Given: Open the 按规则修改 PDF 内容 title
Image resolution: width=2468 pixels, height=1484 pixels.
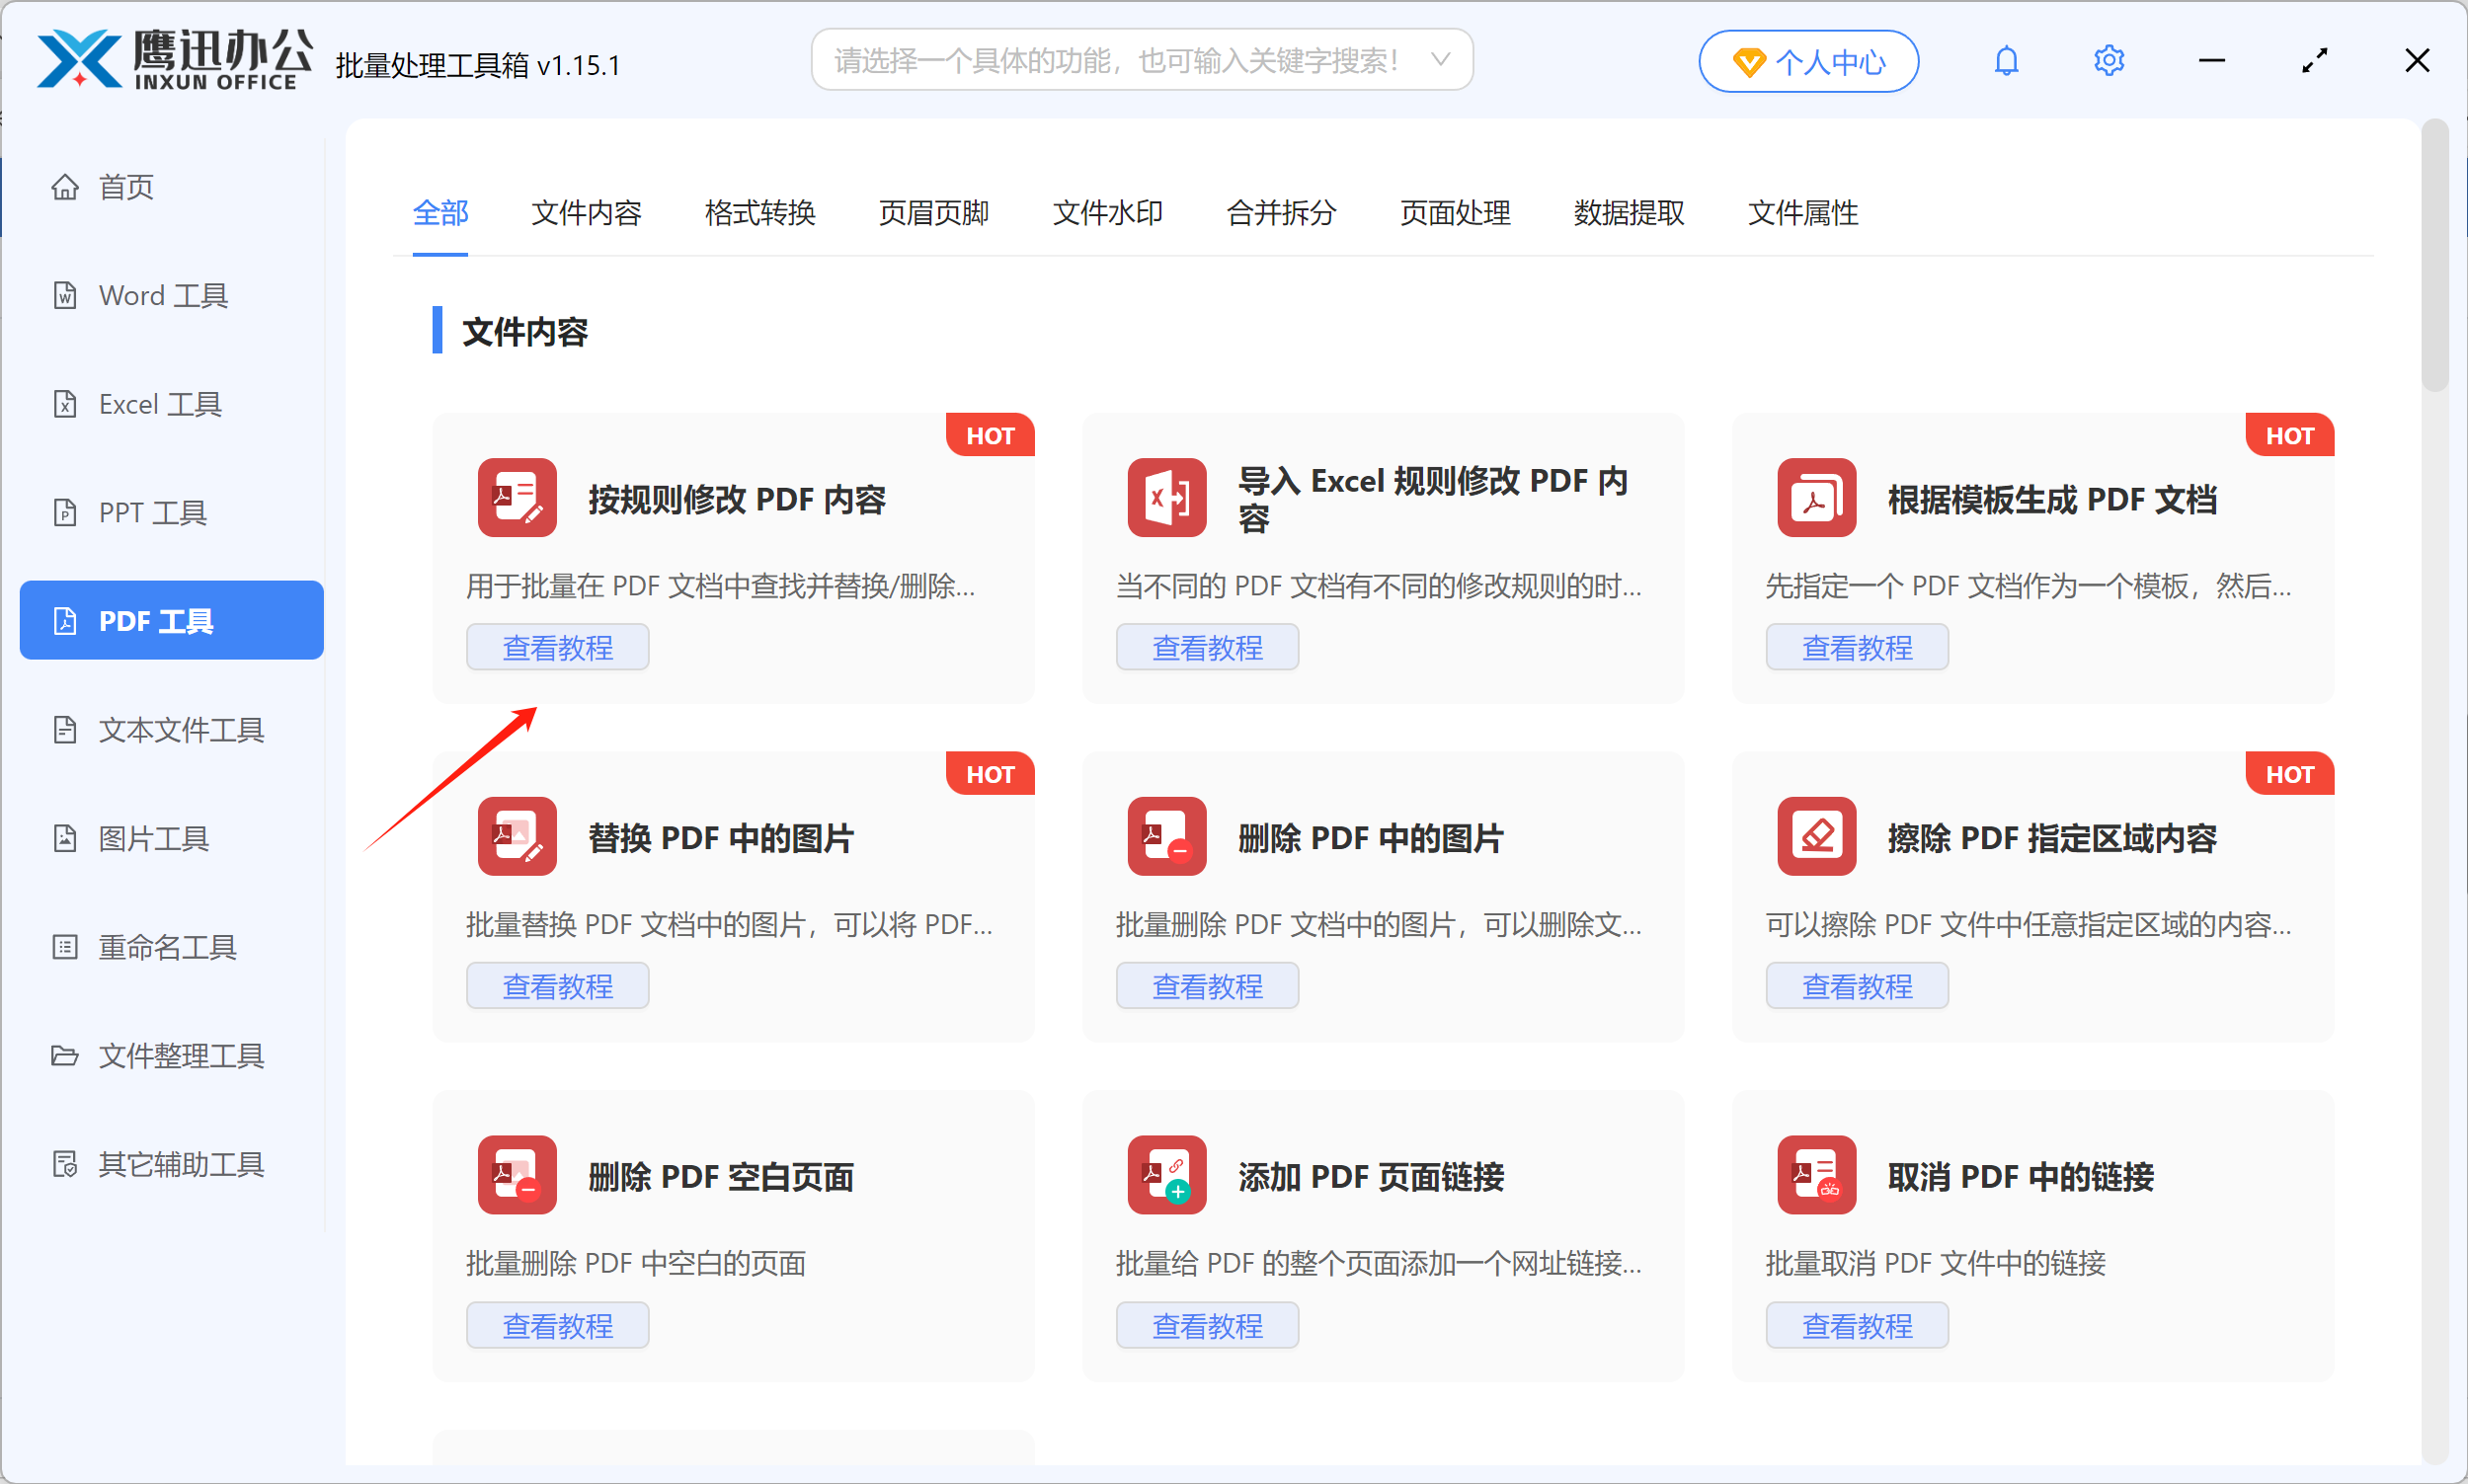Looking at the screenshot, I should (737, 499).
